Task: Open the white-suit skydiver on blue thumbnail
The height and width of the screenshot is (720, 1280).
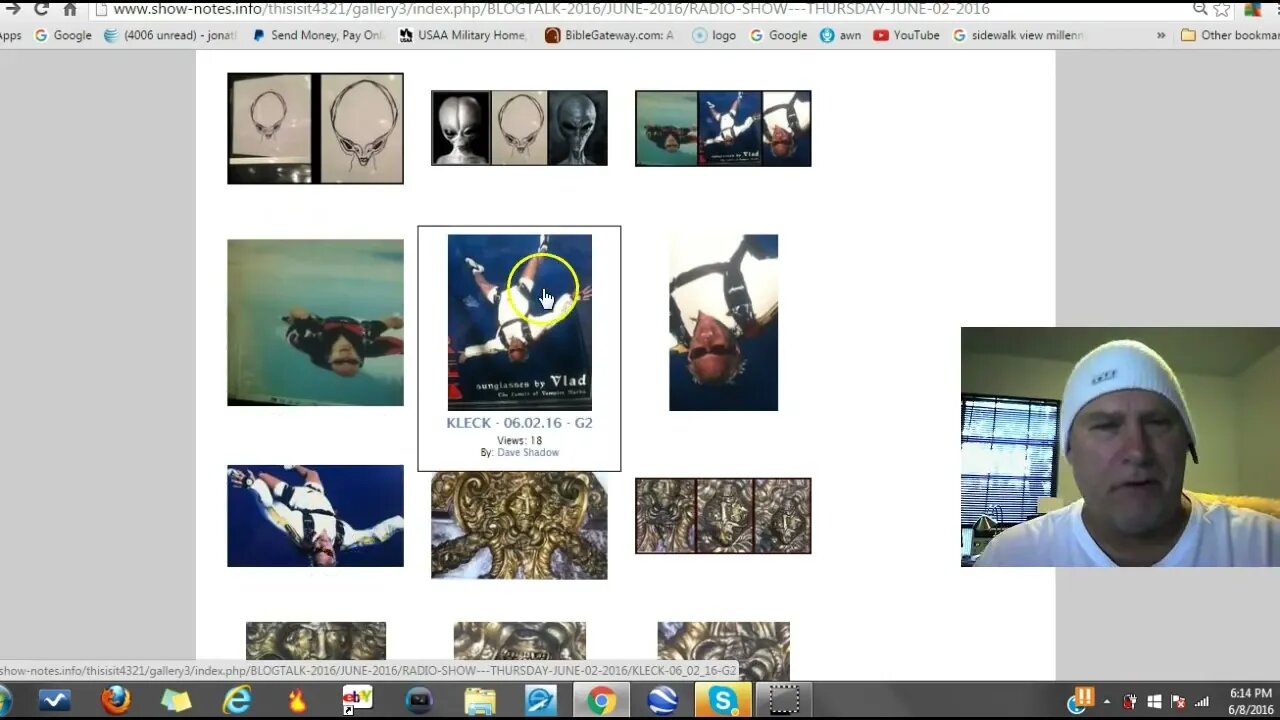Action: [x=315, y=516]
